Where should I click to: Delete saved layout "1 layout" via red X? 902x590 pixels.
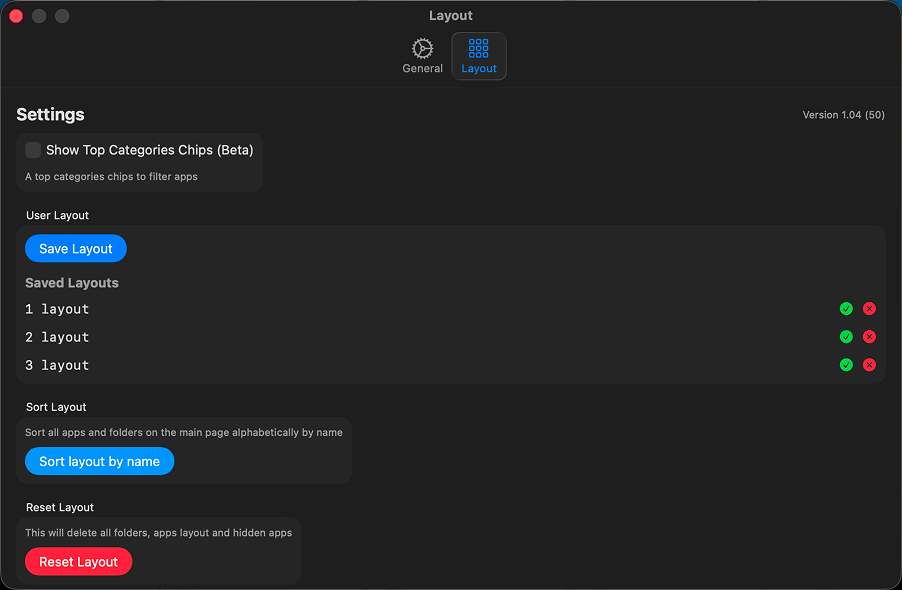click(x=869, y=309)
